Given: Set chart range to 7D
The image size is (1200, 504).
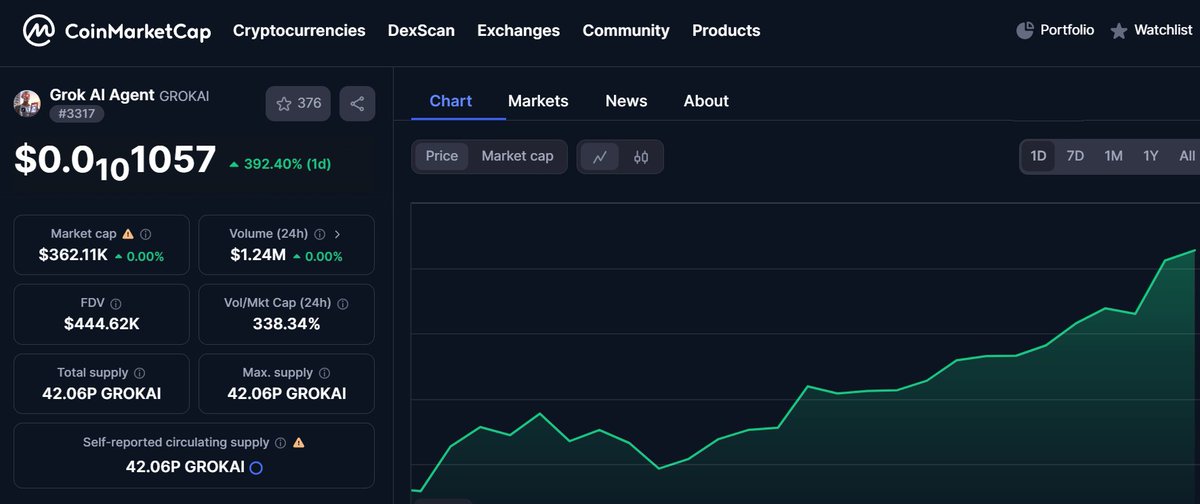Looking at the screenshot, I should tap(1075, 156).
